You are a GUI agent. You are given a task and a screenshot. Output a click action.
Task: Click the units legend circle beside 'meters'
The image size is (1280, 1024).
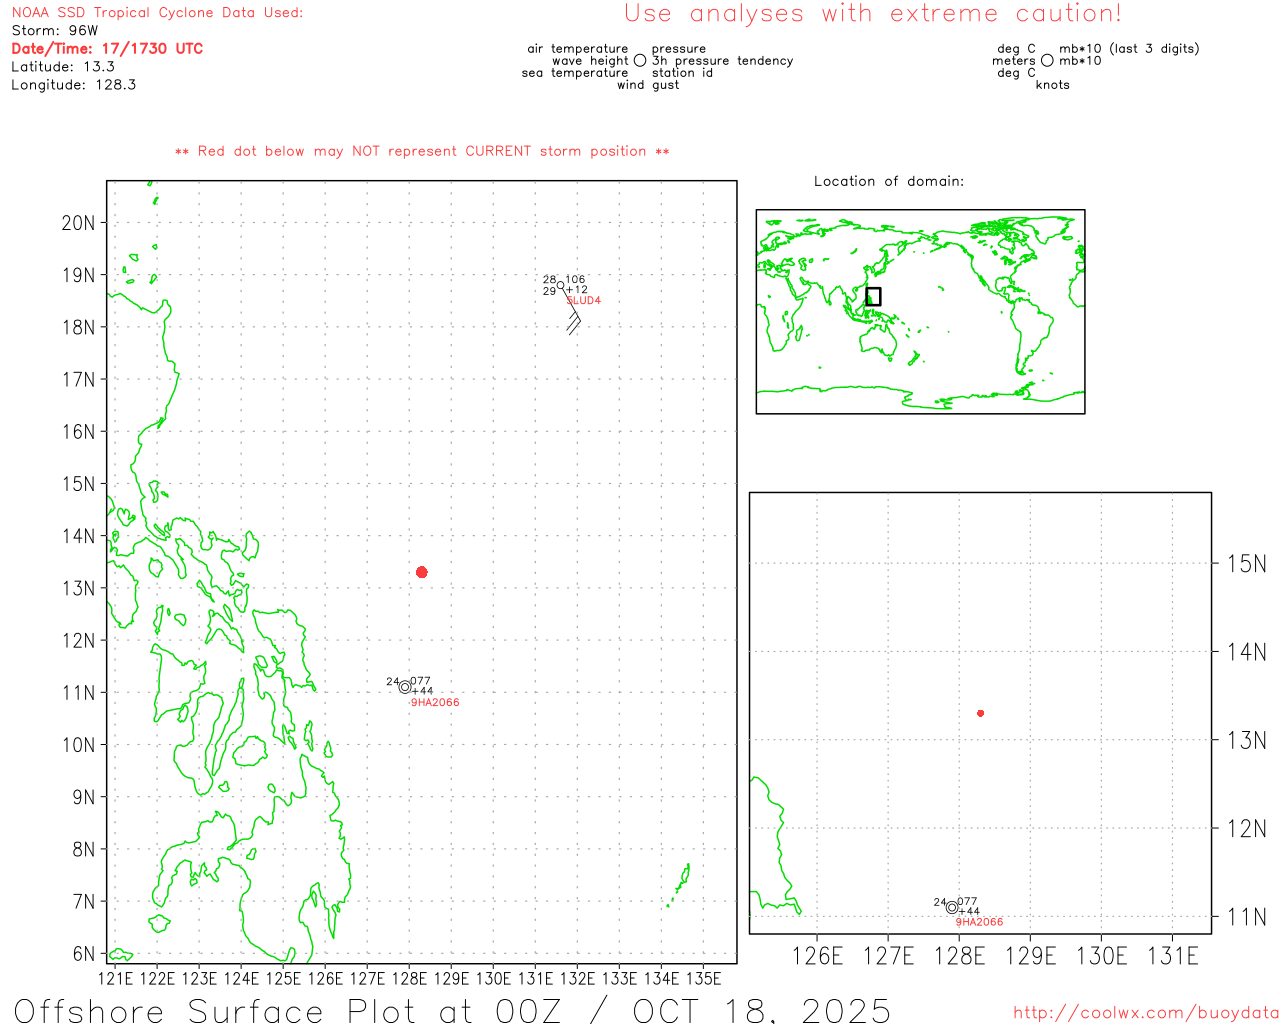pyautogui.click(x=1047, y=61)
